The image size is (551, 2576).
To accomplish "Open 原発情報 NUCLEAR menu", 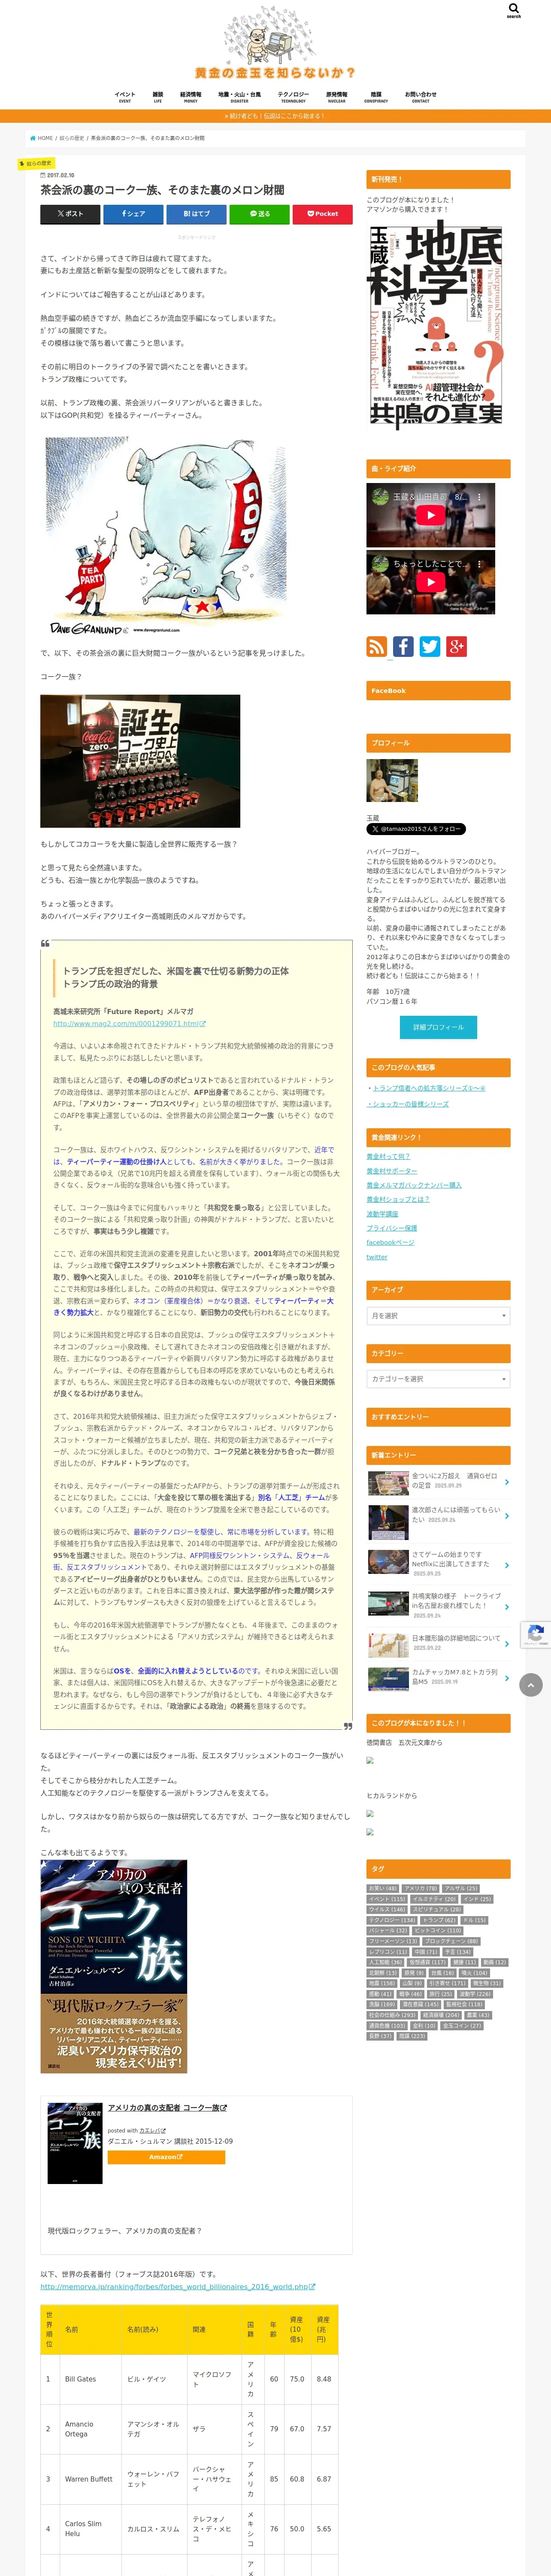I will point(337,97).
